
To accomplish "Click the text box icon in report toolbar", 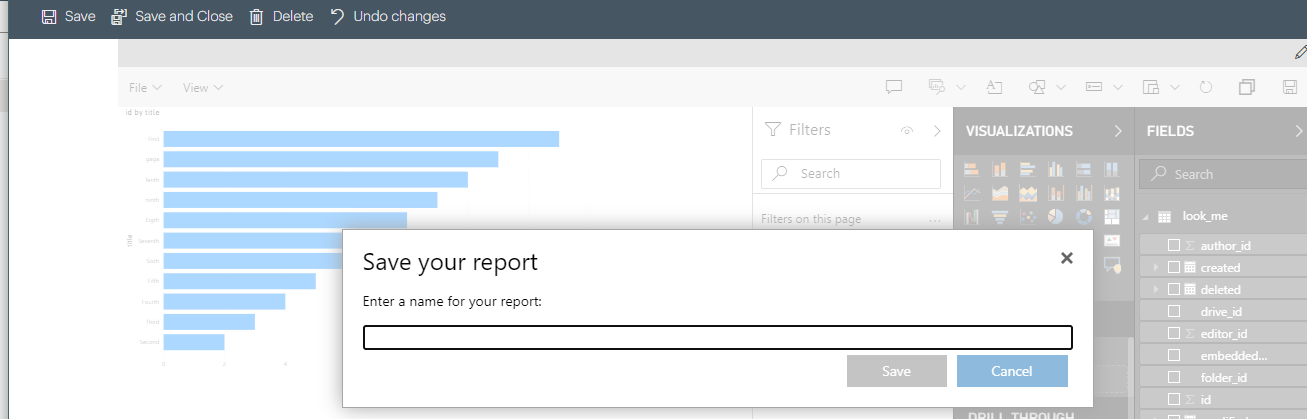I will [x=994, y=88].
